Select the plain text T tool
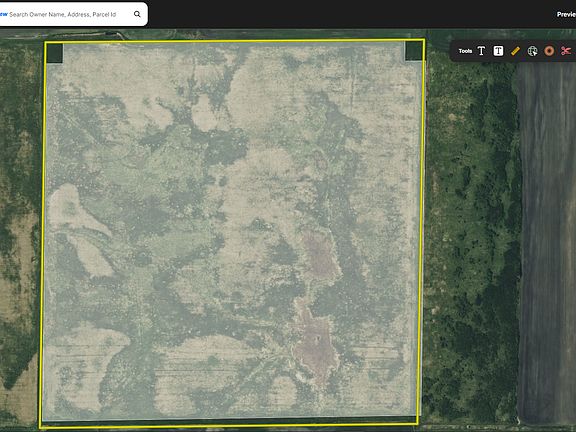The width and height of the screenshot is (576, 432). point(481,51)
